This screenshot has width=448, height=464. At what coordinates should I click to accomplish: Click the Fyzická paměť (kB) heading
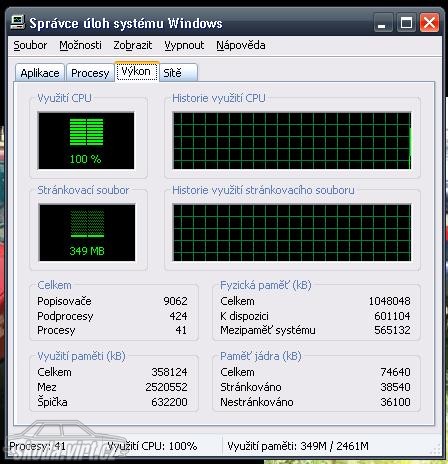click(x=266, y=285)
